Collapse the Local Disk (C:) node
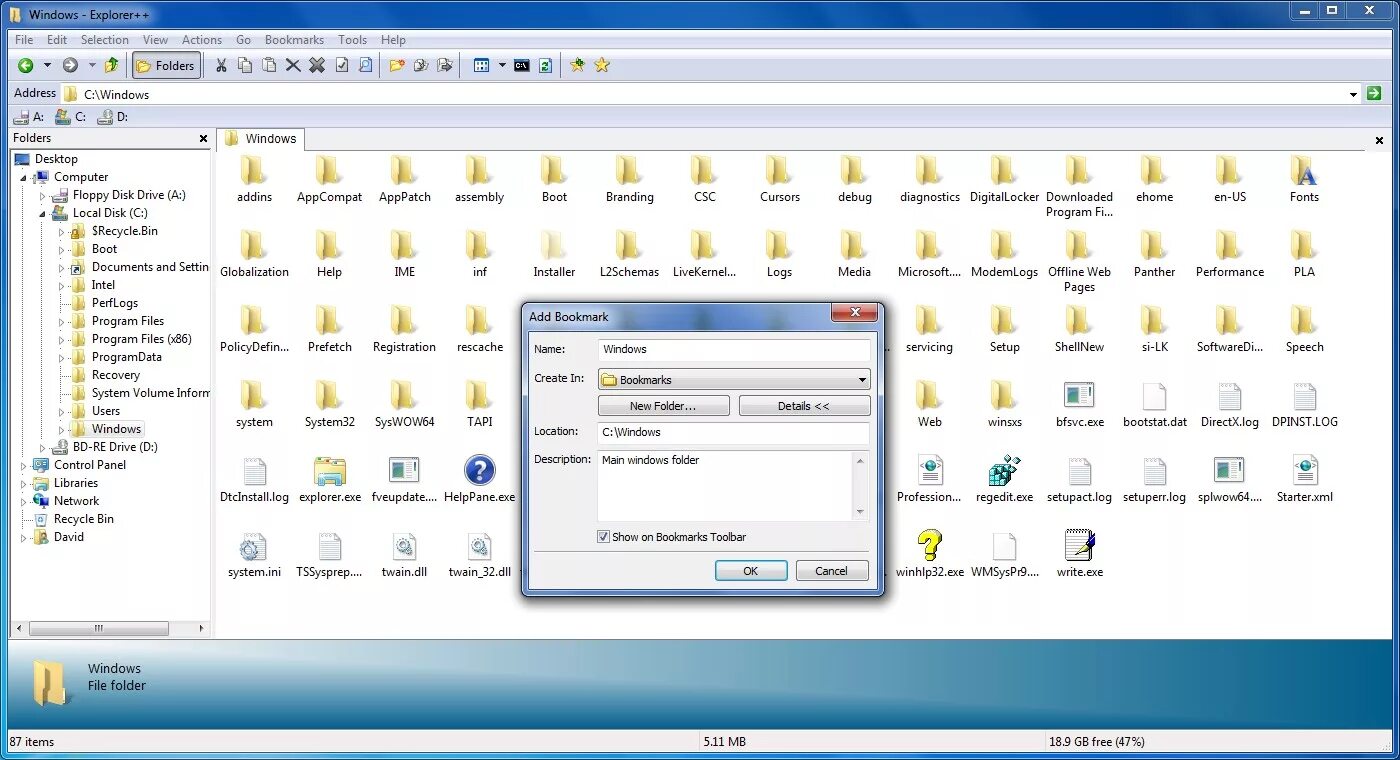 [x=43, y=213]
